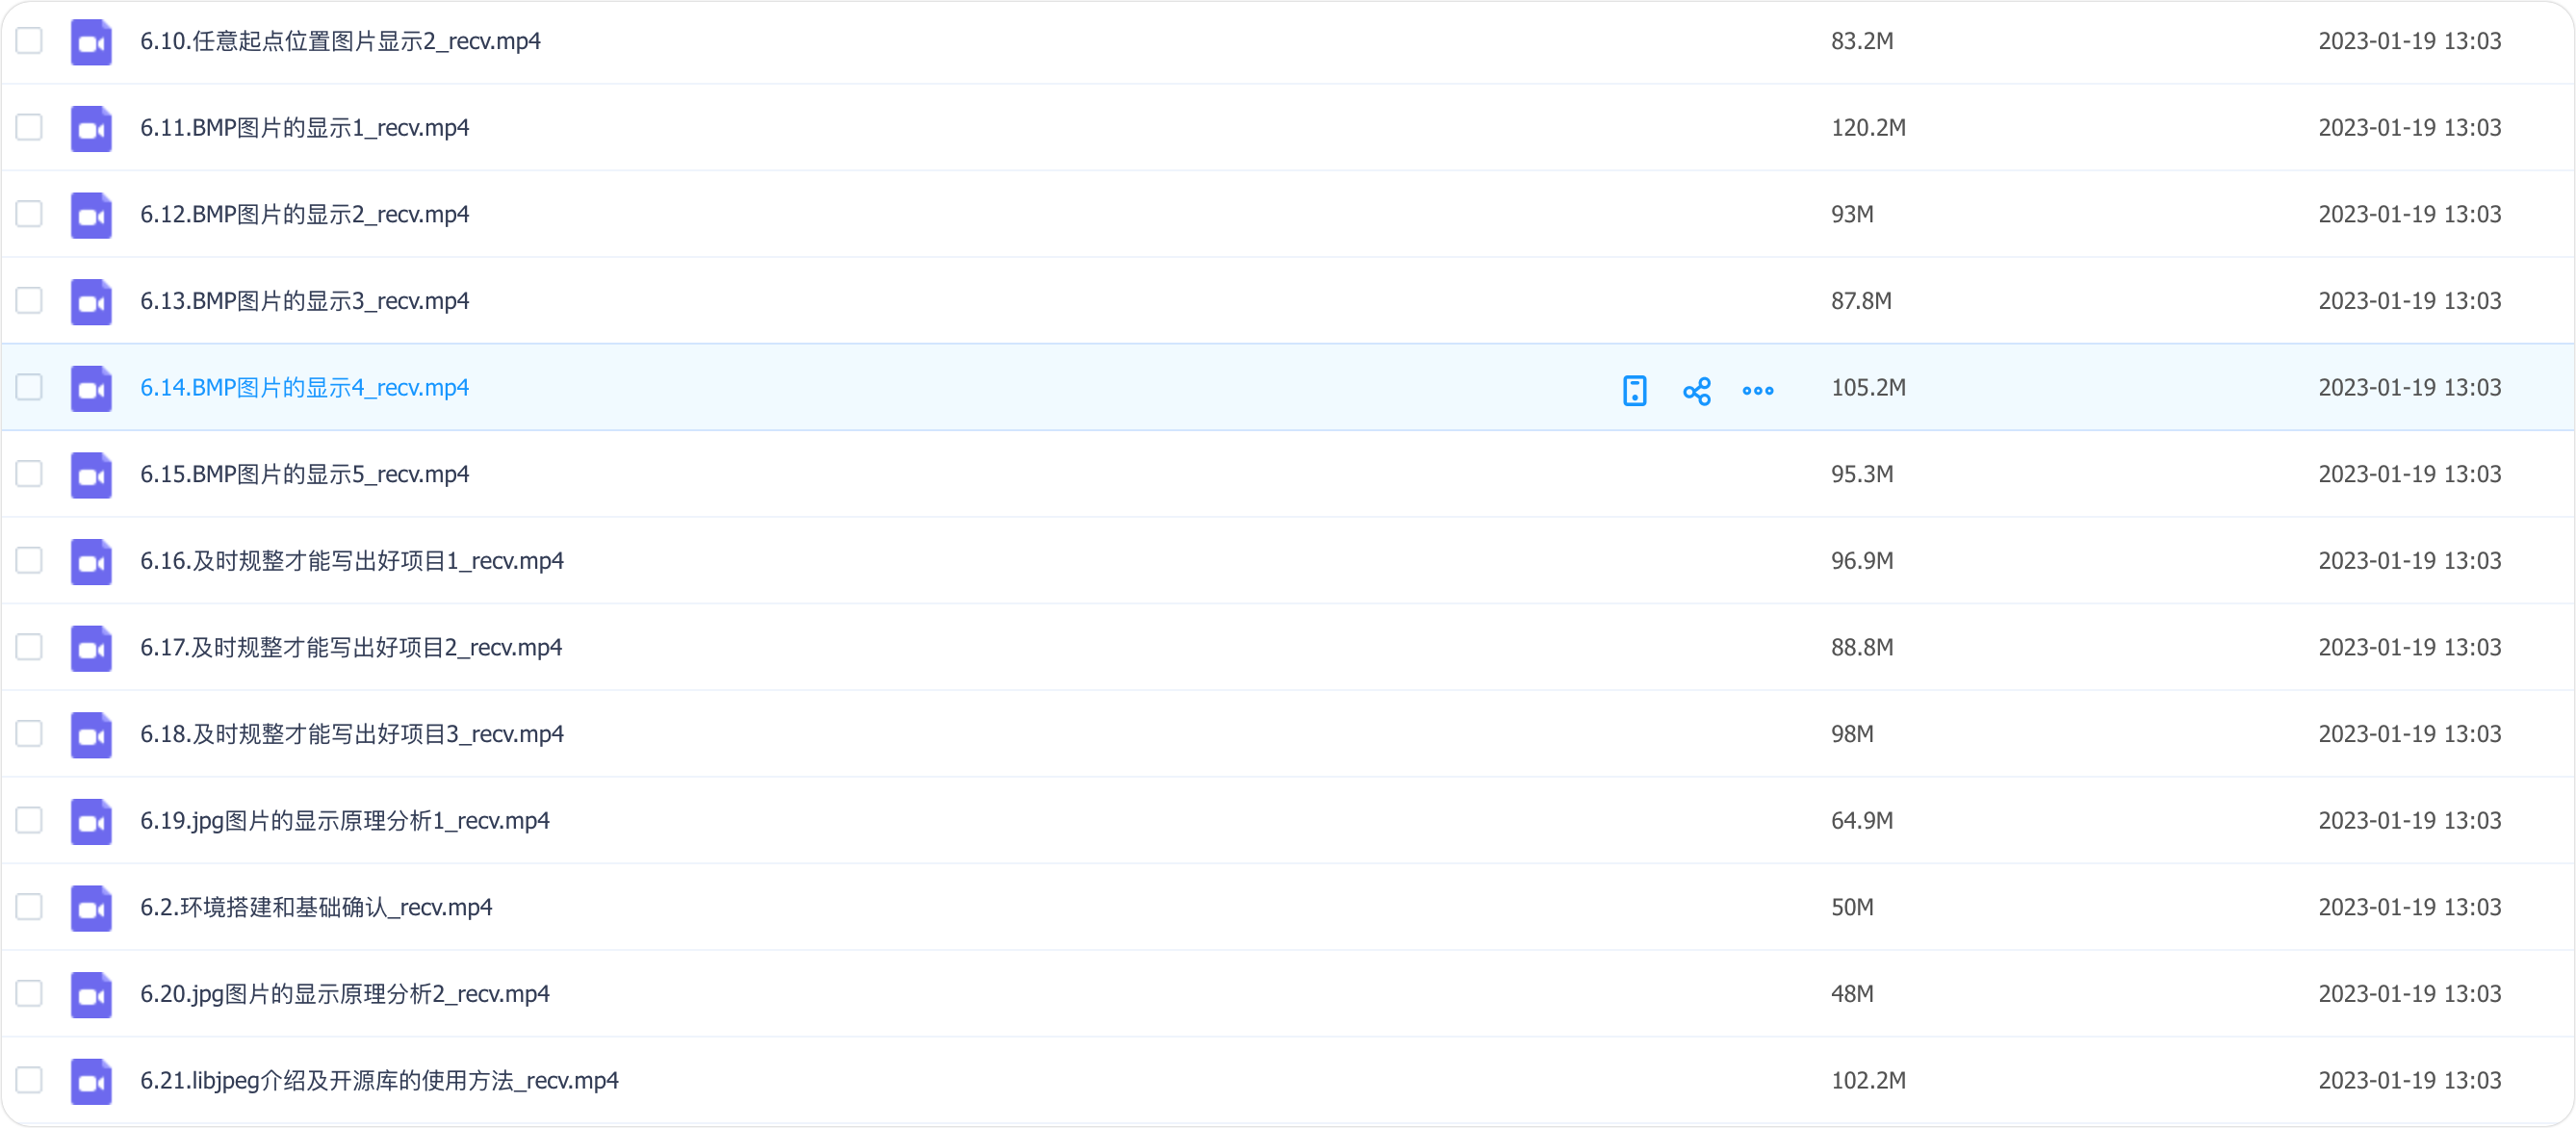Click the 120.2M file size value
2576x1128 pixels.
[1868, 128]
